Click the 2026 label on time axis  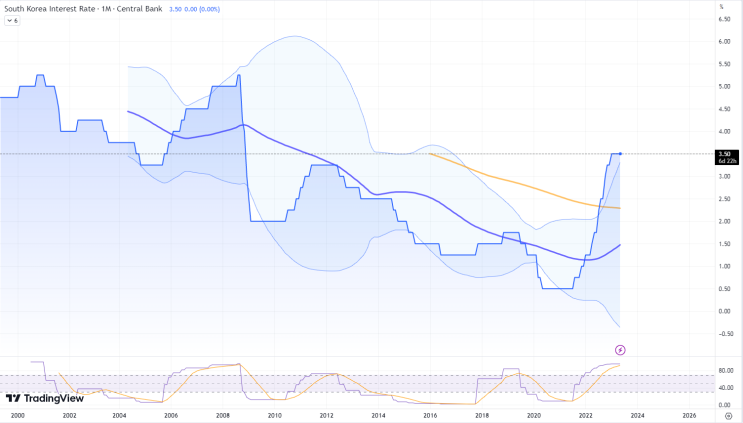pyautogui.click(x=689, y=415)
